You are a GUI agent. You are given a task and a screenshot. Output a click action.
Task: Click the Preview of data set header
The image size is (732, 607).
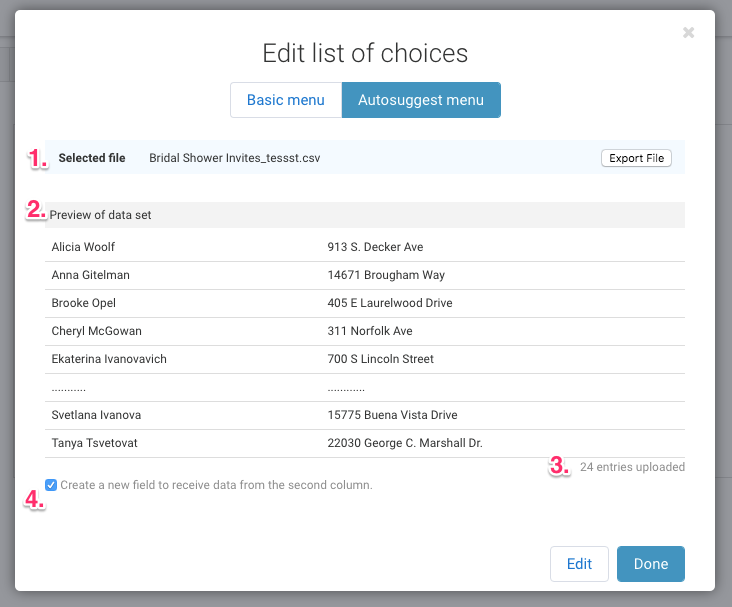[101, 215]
